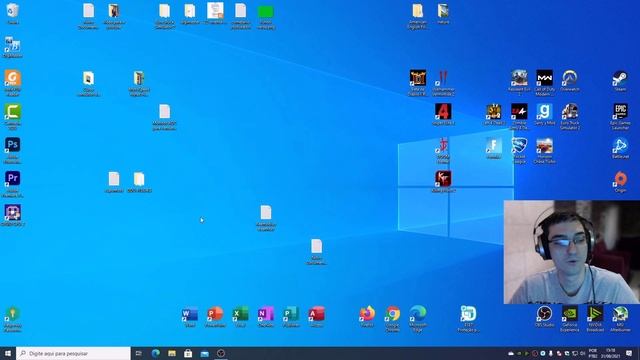
Task: Focus the taskbar search box
Action: tap(73, 353)
